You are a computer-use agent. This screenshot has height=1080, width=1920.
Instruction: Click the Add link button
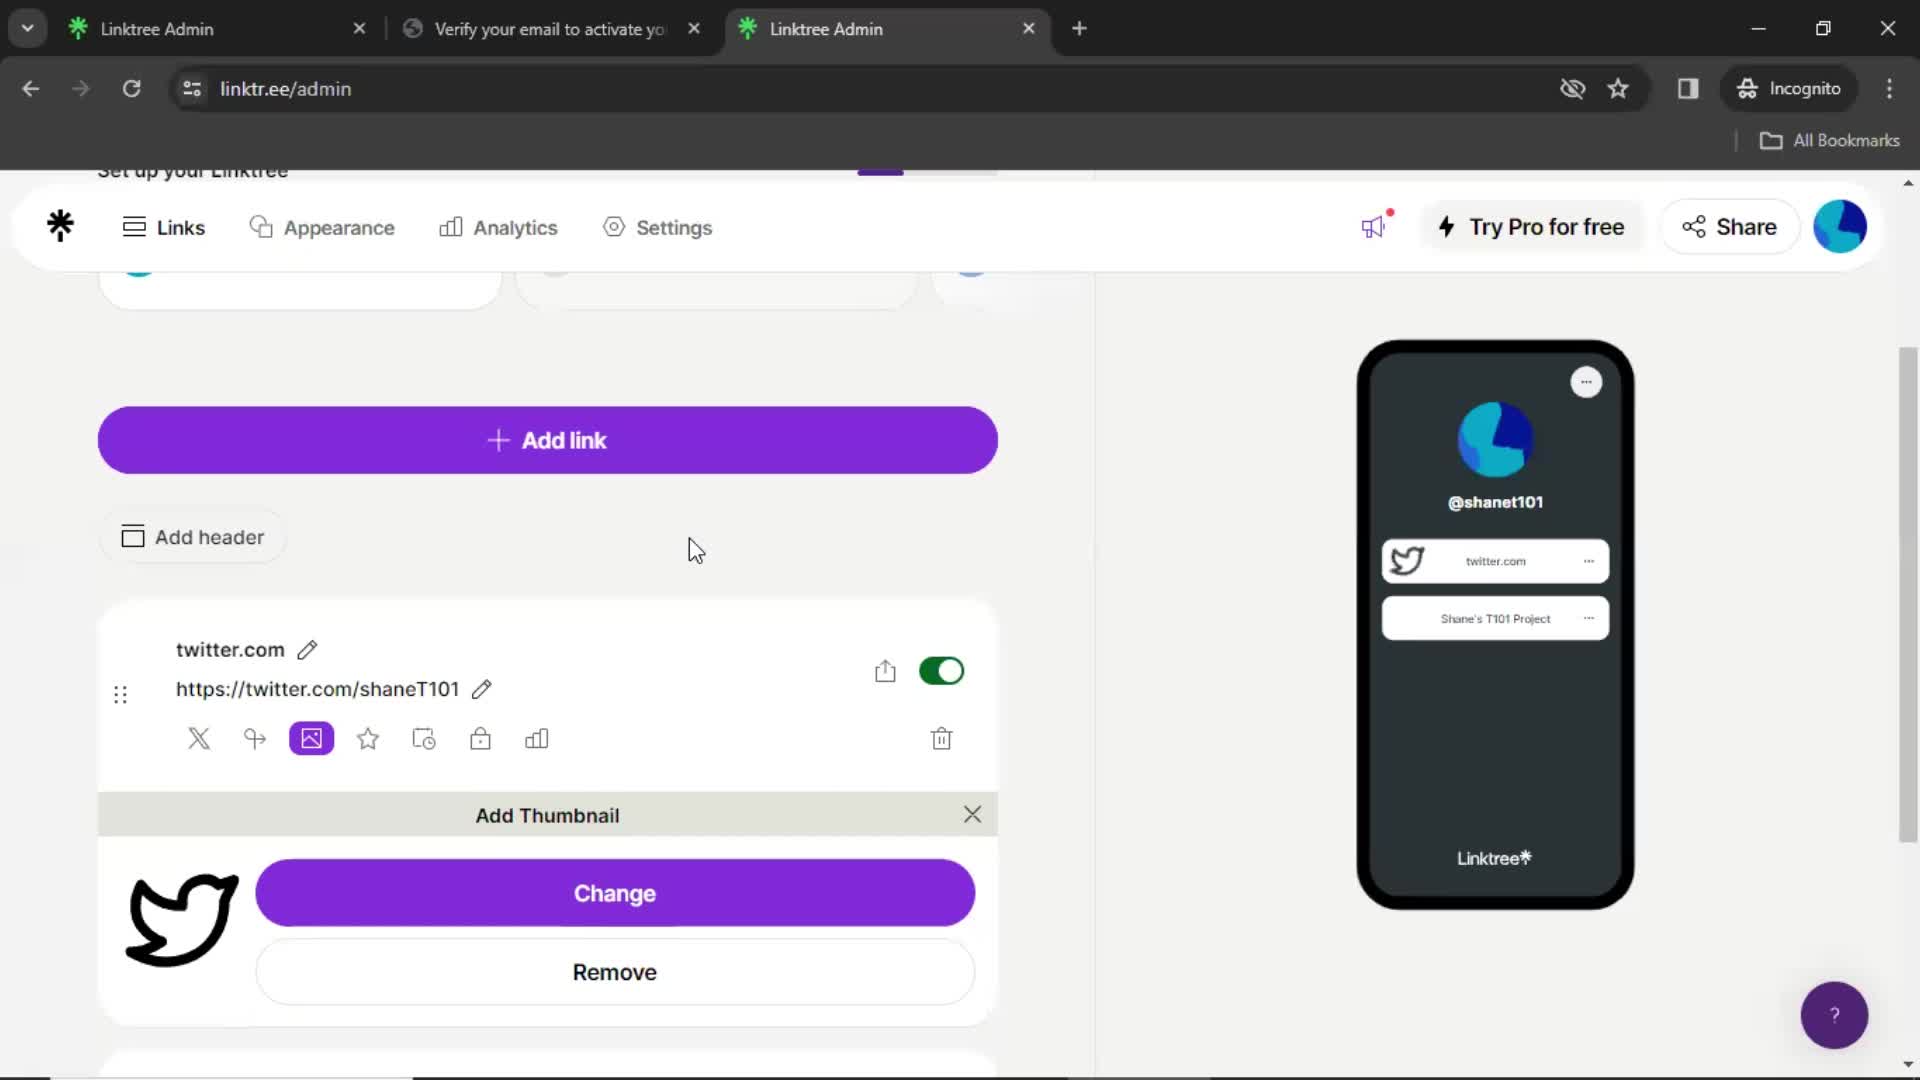[548, 440]
